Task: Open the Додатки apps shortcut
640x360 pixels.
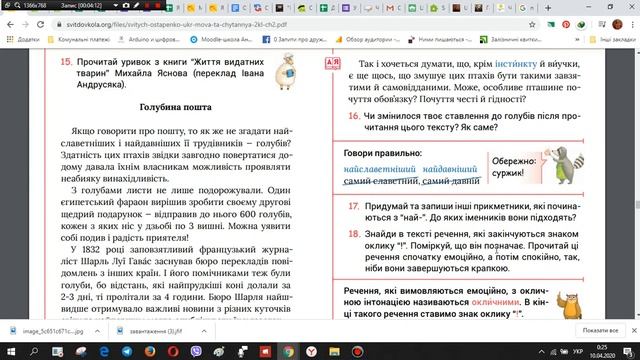Action: point(23,40)
